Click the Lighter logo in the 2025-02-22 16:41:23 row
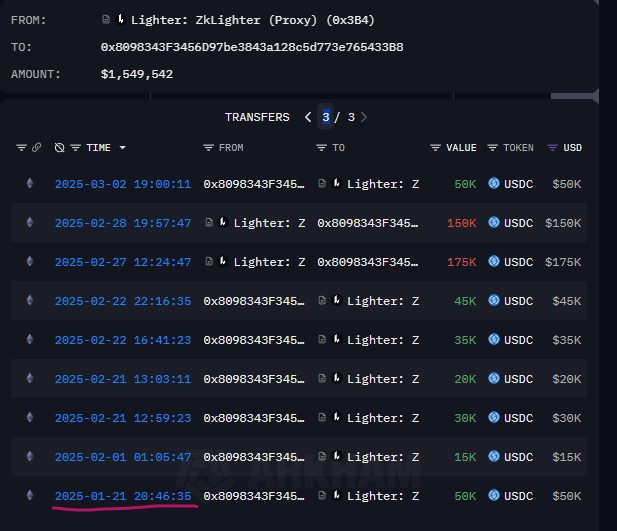Screen dimensions: 617x531 337,339
